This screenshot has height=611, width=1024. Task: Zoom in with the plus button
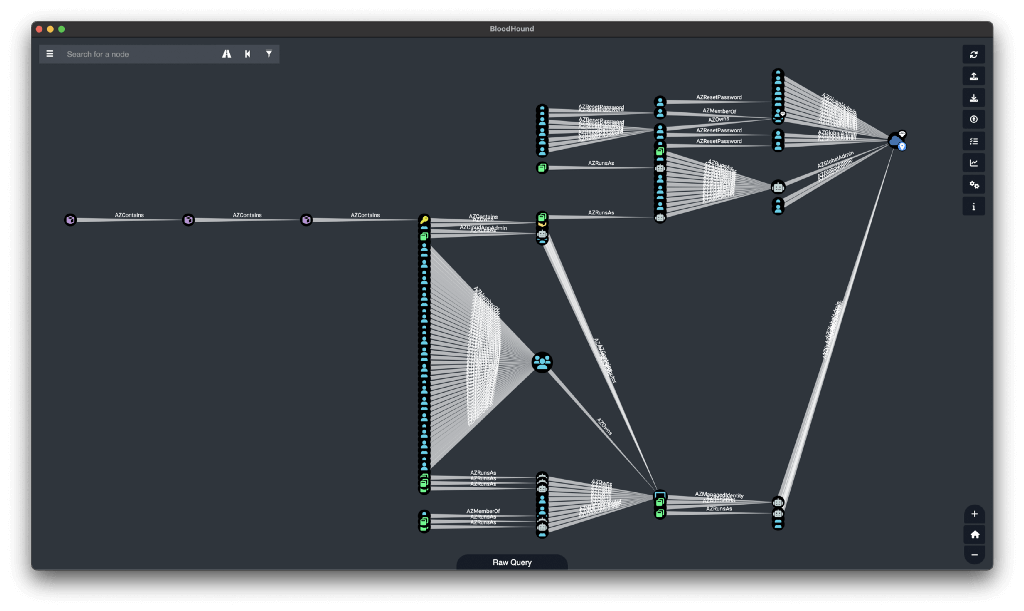tap(975, 514)
